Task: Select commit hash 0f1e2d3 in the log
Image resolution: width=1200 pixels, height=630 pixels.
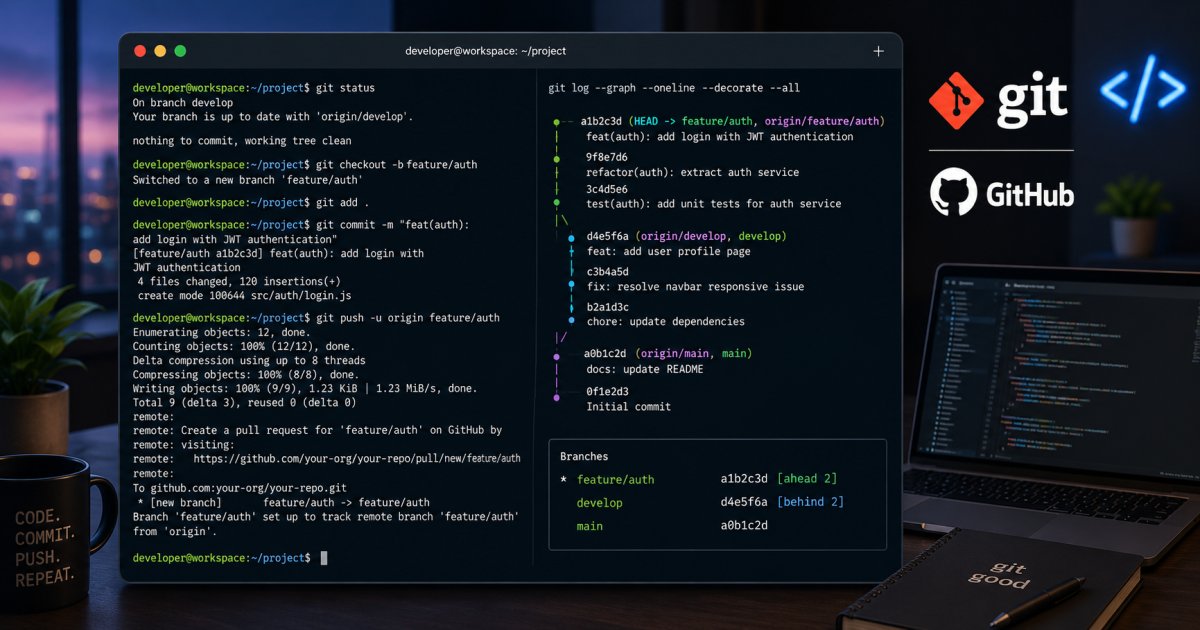Action: coord(607,391)
